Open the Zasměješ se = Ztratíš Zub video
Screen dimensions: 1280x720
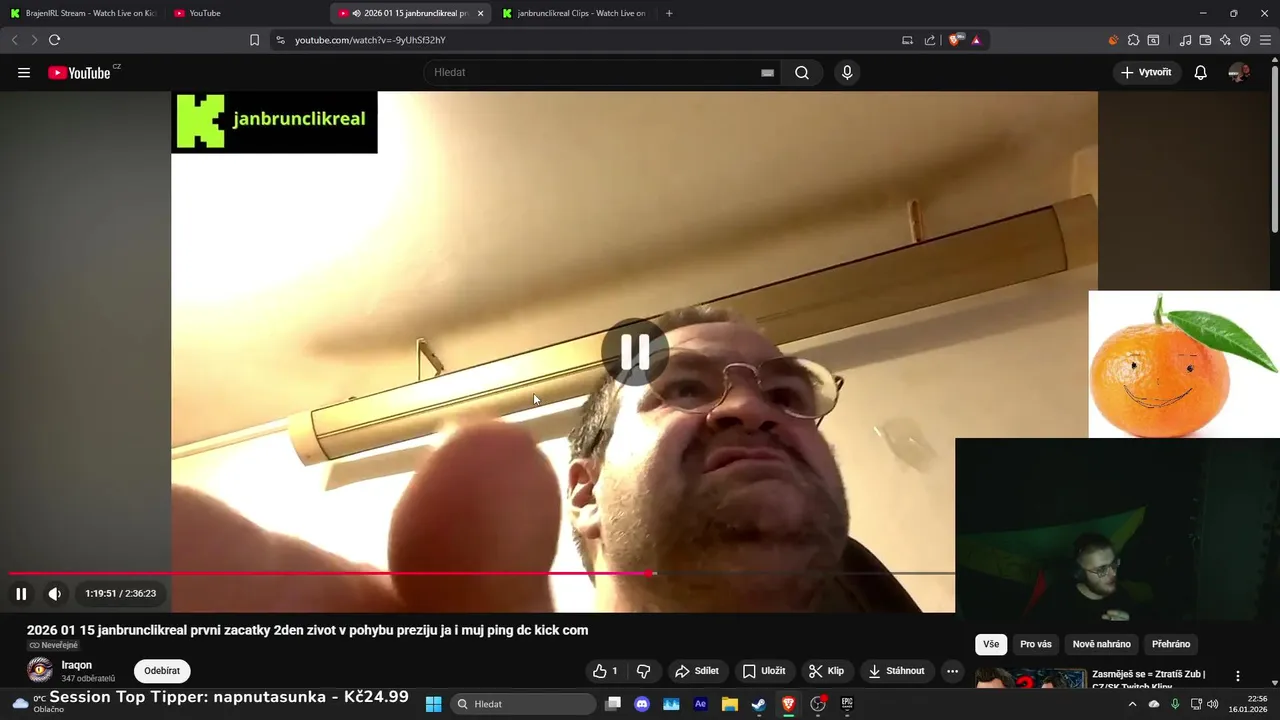pyautogui.click(x=1149, y=680)
